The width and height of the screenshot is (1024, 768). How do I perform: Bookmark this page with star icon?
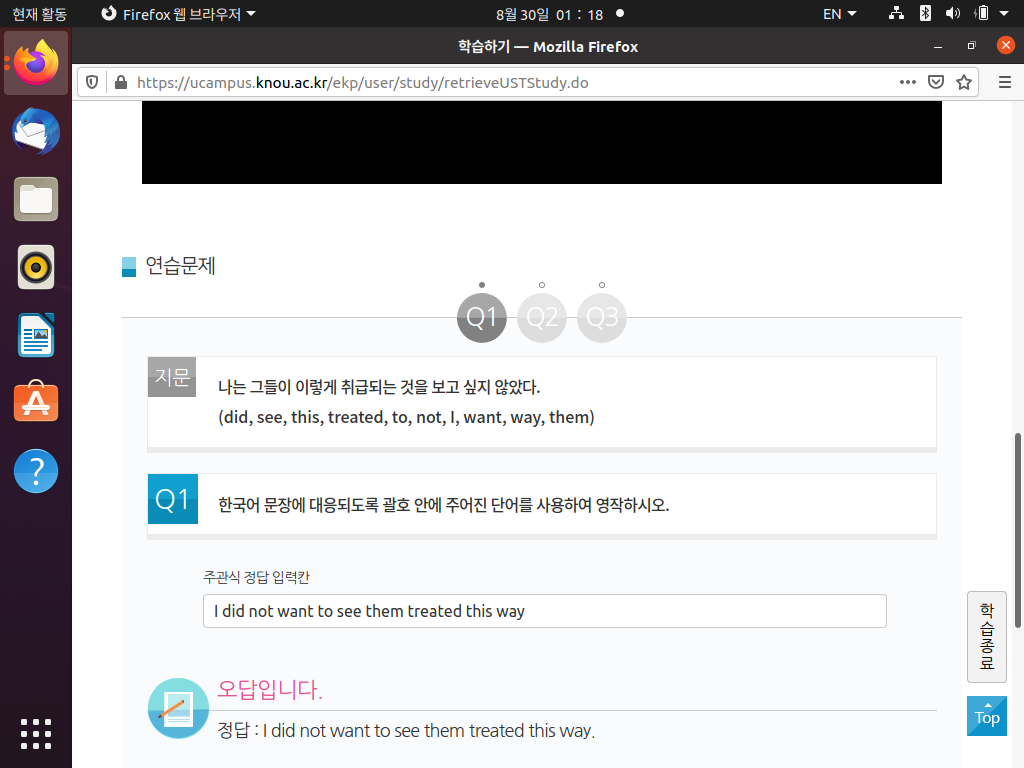[964, 83]
